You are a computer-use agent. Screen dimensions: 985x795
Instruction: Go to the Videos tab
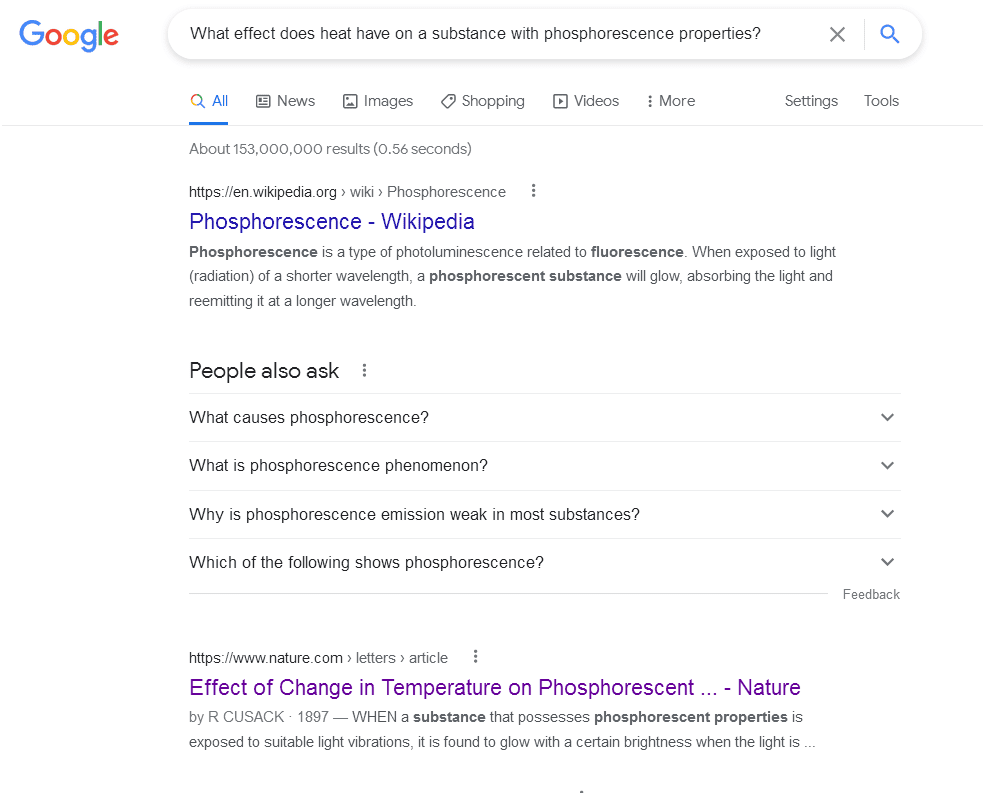pyautogui.click(x=586, y=101)
